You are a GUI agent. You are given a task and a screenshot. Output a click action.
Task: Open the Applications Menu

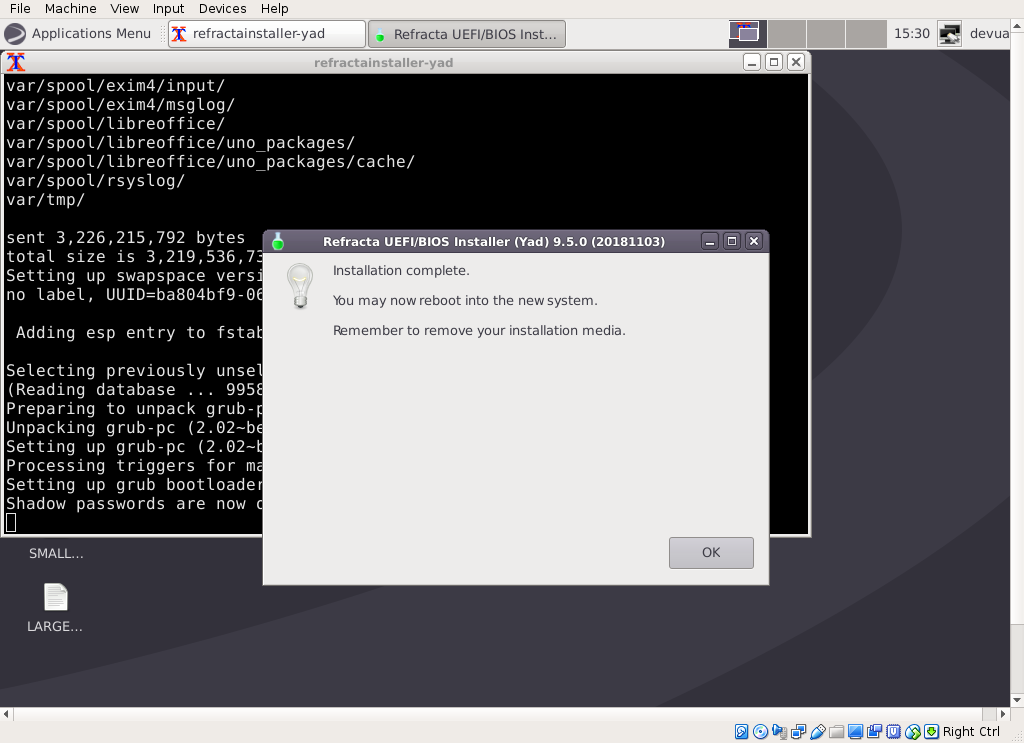click(x=78, y=34)
